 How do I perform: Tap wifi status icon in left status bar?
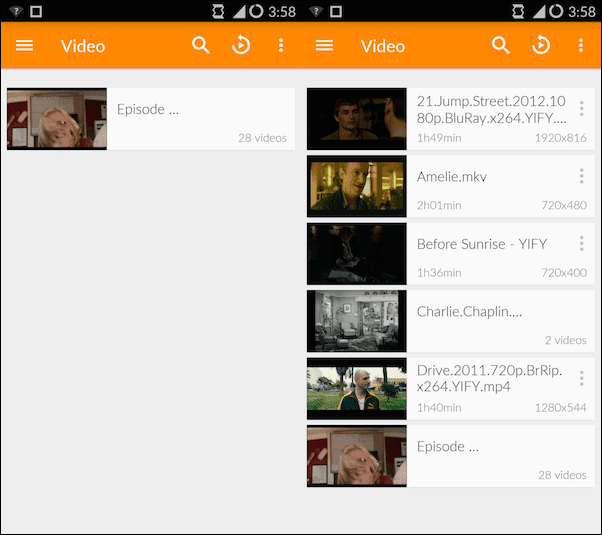(x=16, y=12)
